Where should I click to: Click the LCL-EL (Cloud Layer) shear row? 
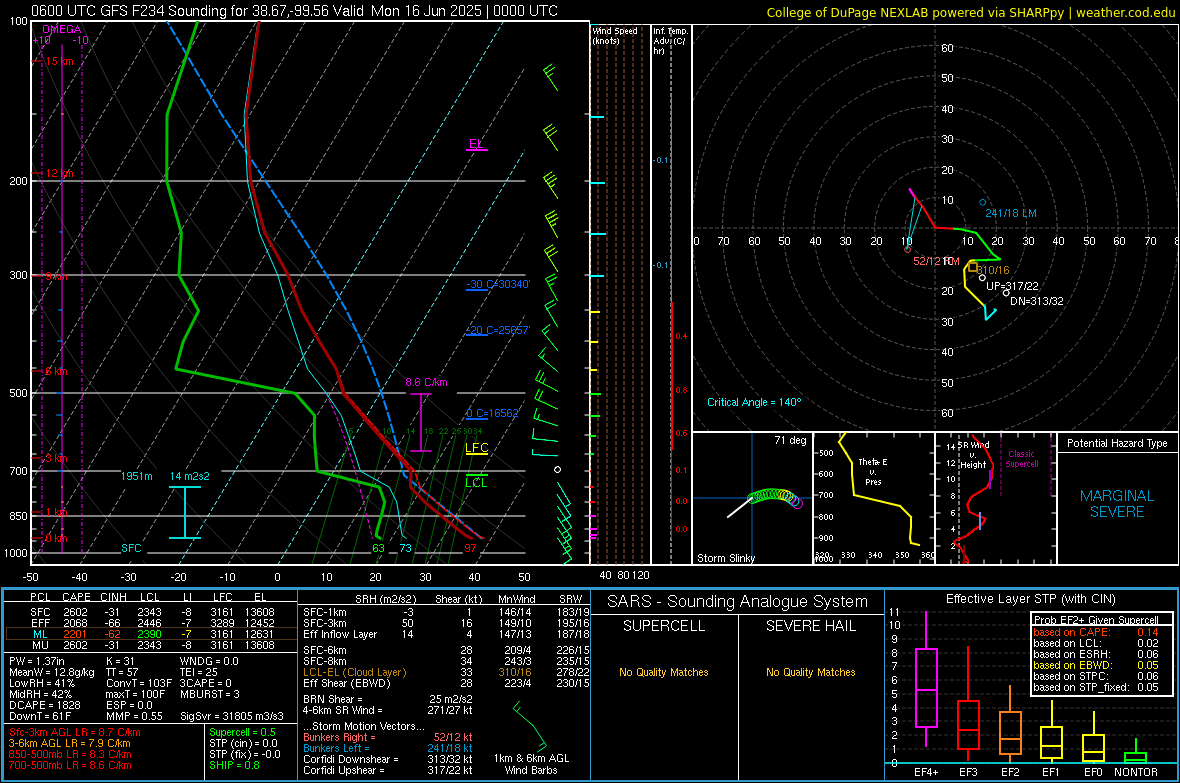pos(446,672)
